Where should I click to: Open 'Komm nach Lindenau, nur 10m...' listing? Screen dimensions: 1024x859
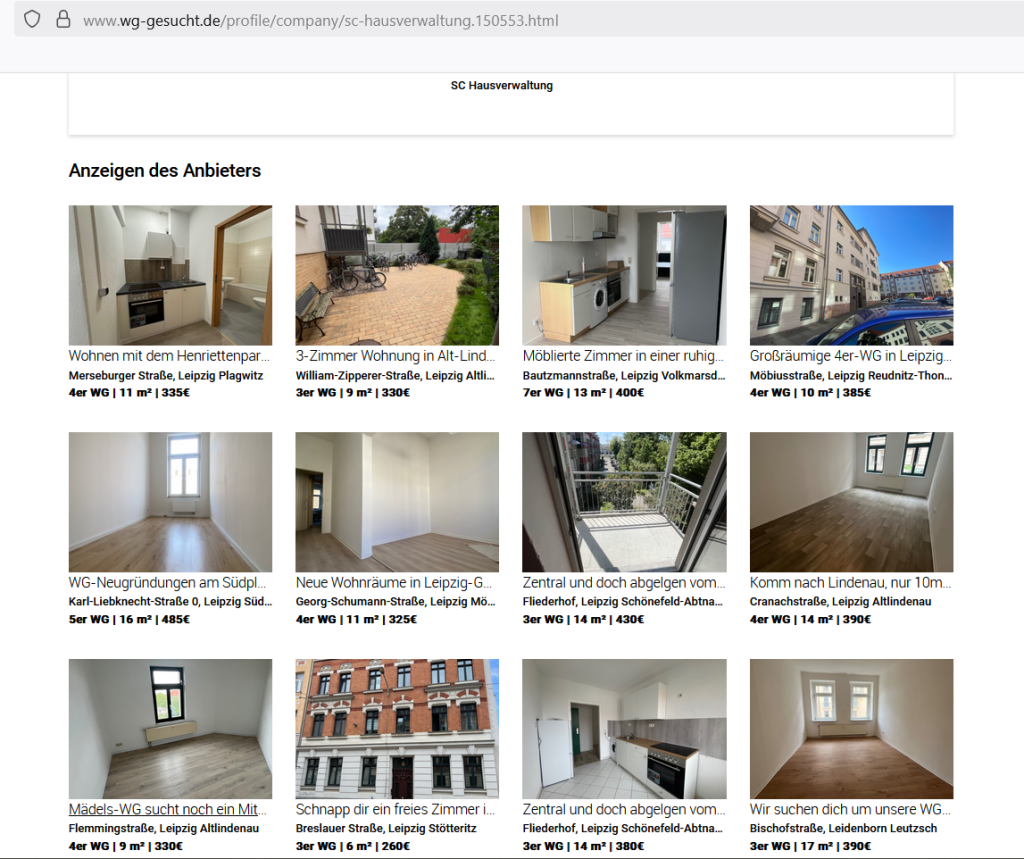(850, 582)
